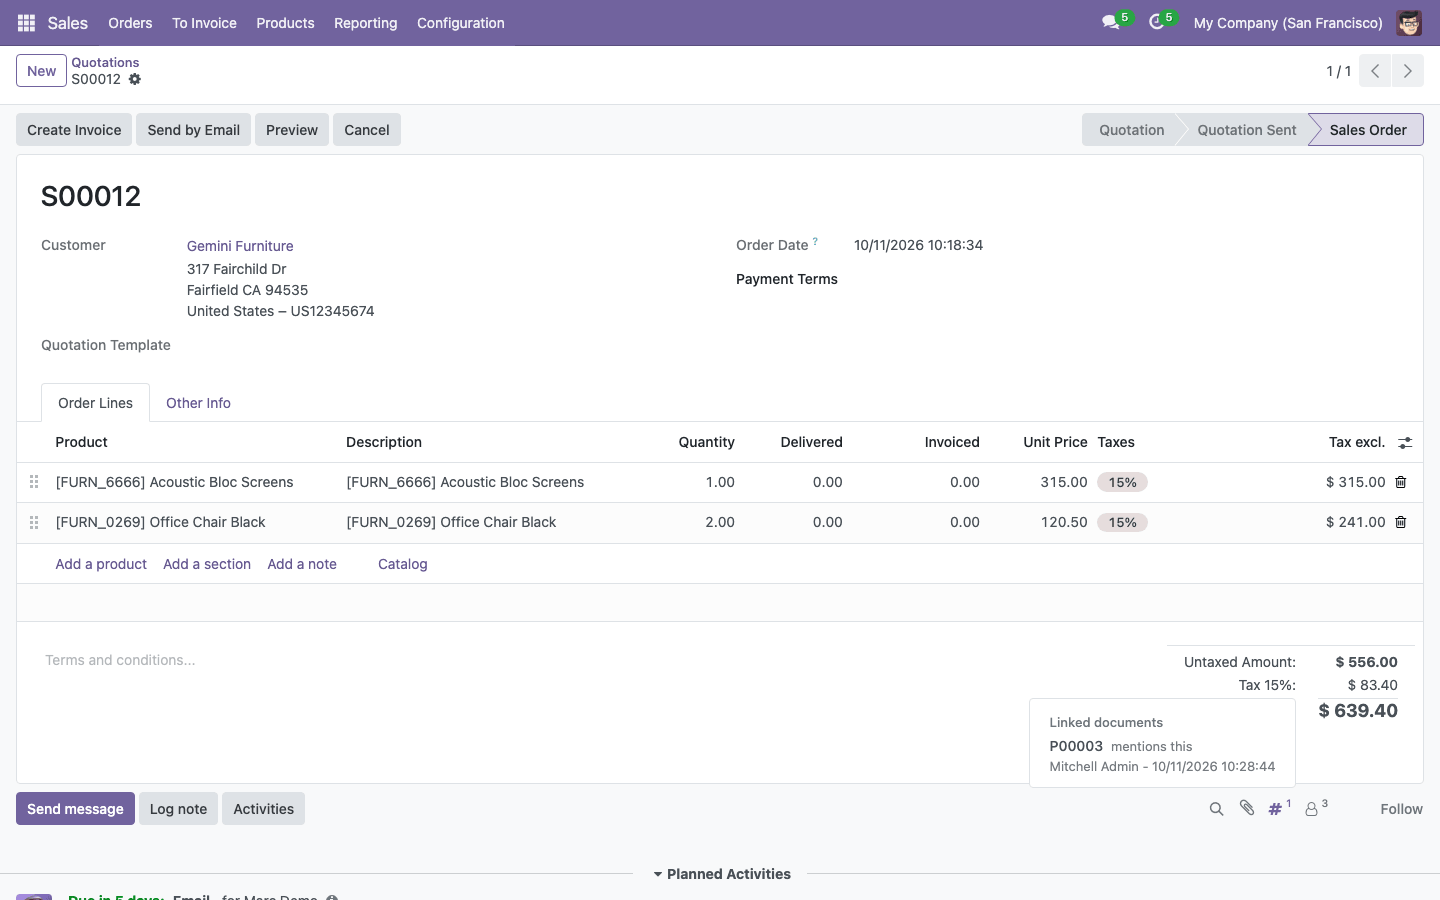Go to the next record arrow
This screenshot has width=1440, height=900.
(x=1408, y=71)
